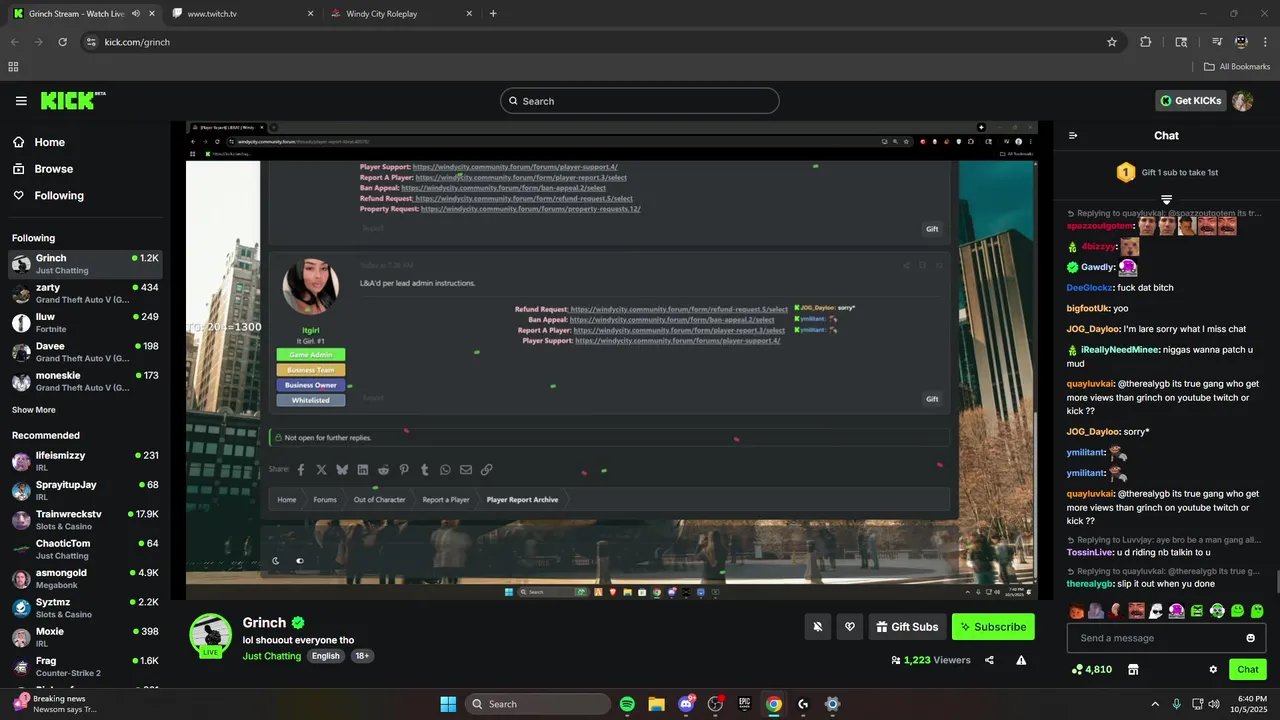Open the user profile avatar menu
The width and height of the screenshot is (1280, 720).
tap(1243, 101)
